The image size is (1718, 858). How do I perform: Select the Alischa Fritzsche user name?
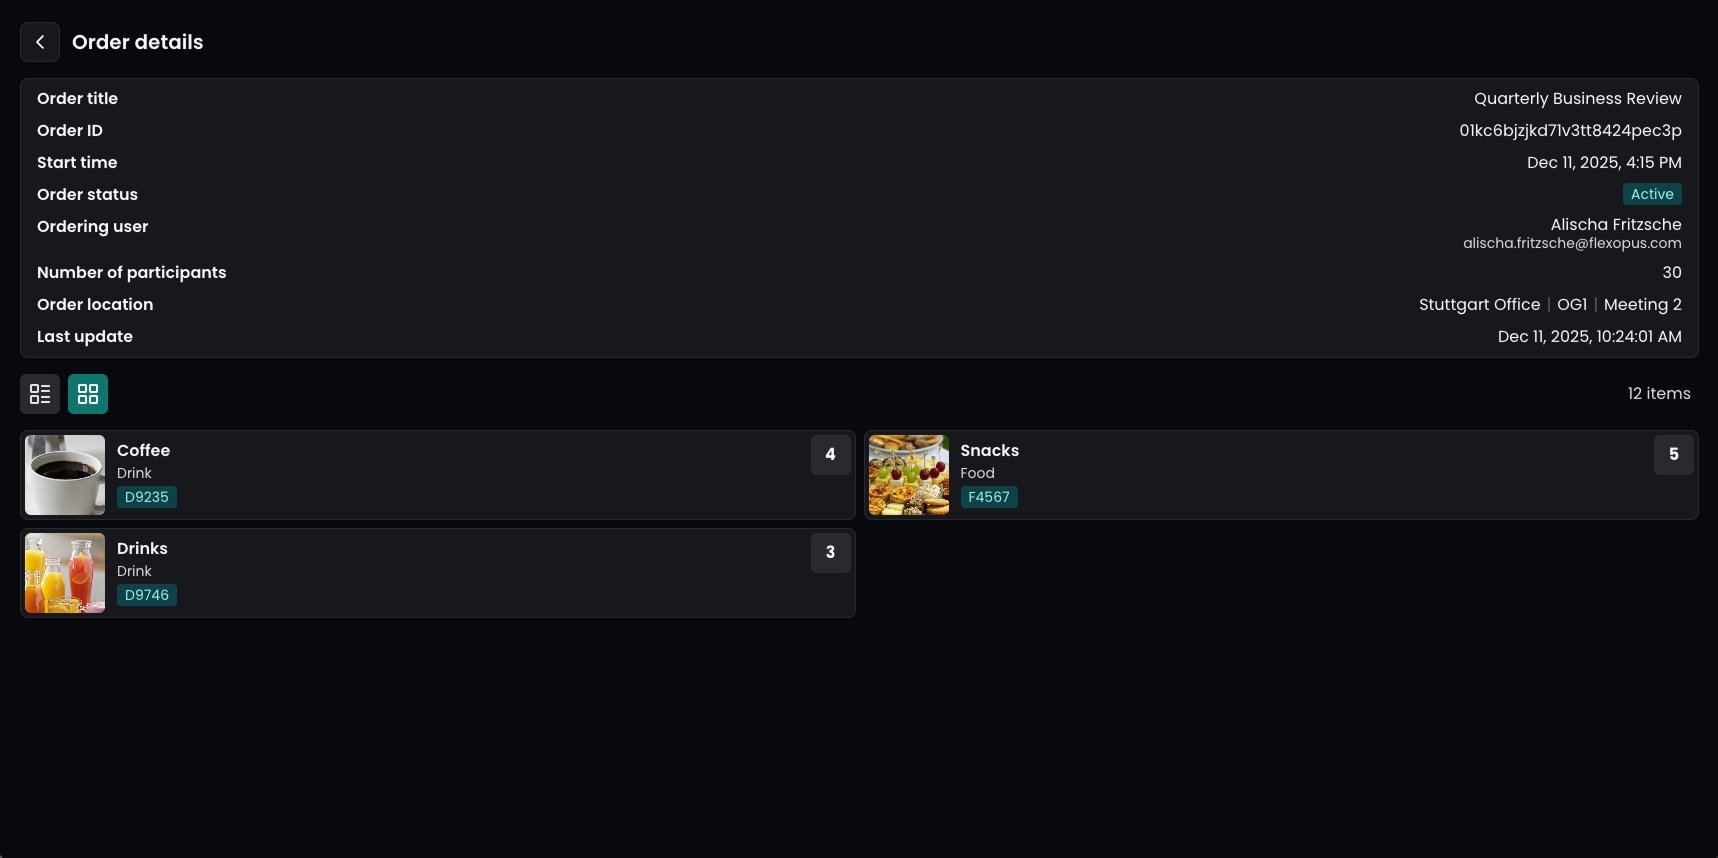1615,224
